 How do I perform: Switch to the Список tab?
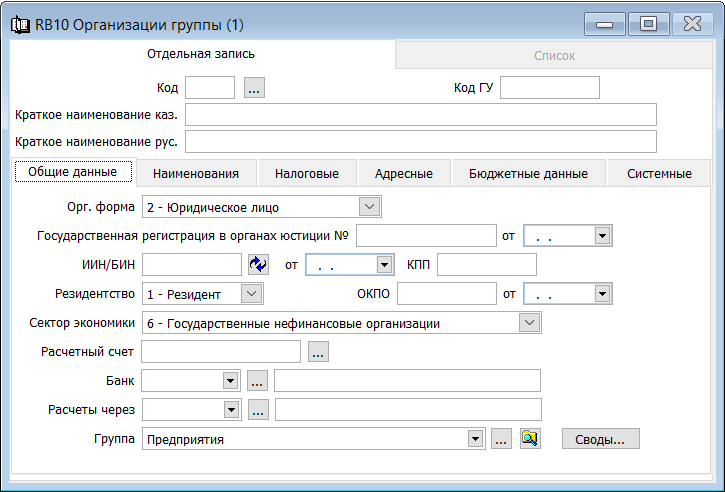point(554,56)
